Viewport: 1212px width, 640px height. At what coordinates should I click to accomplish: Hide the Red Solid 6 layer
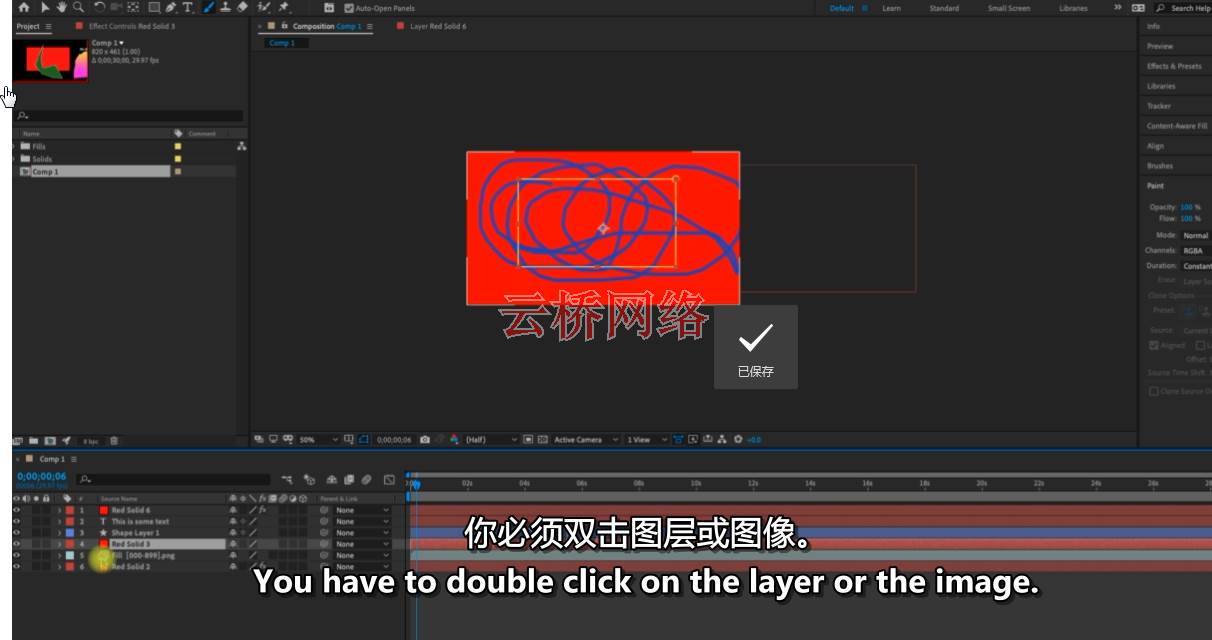coord(16,510)
